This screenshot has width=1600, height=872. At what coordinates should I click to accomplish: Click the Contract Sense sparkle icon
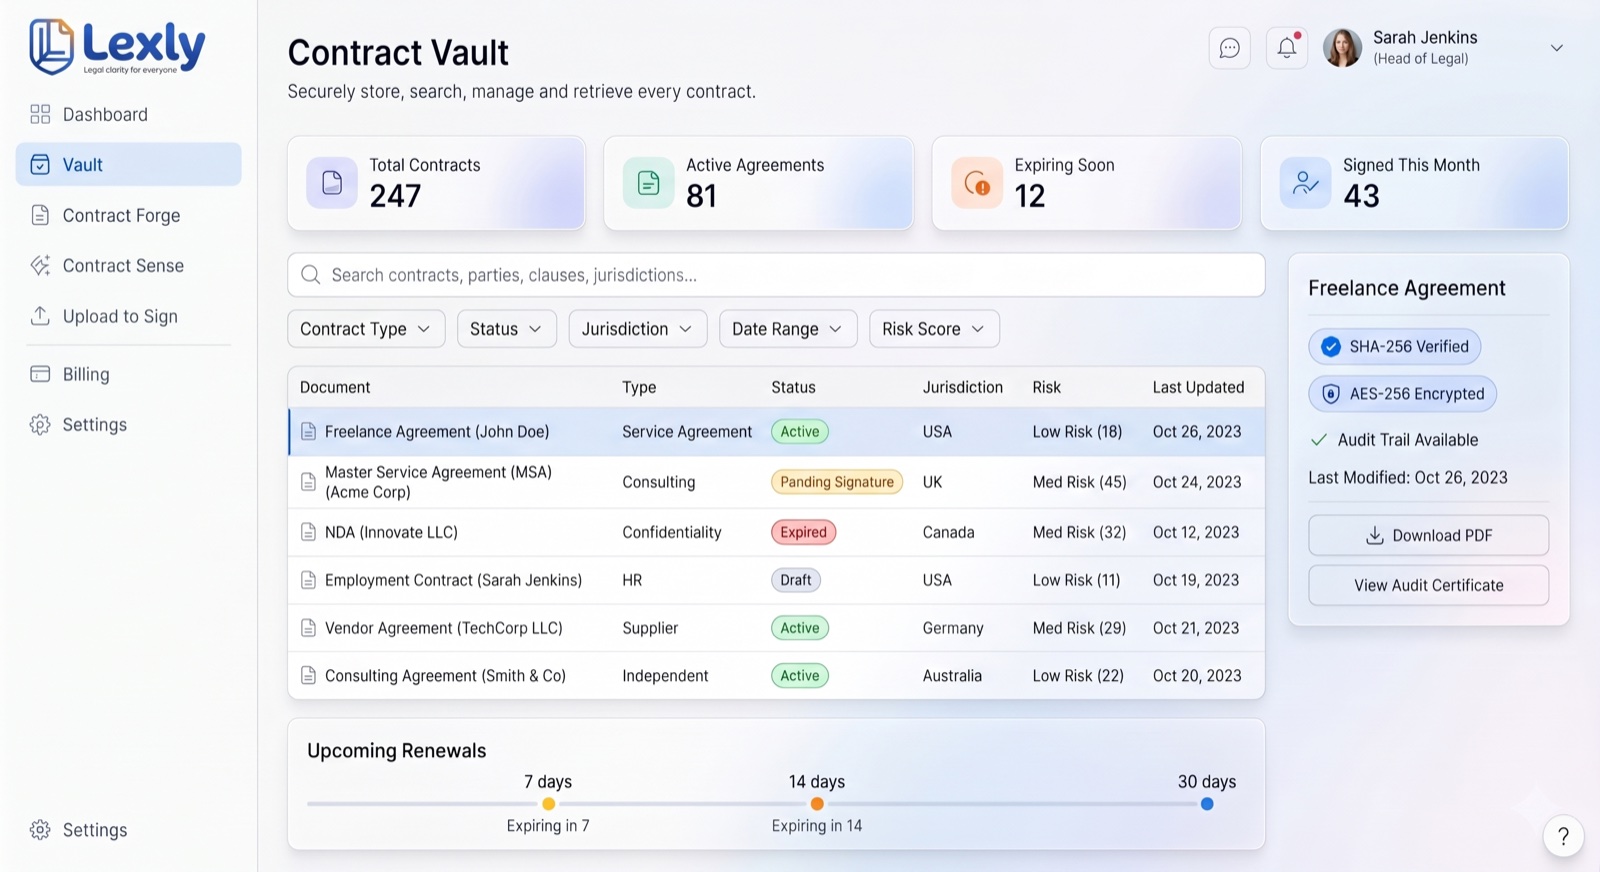pos(40,265)
